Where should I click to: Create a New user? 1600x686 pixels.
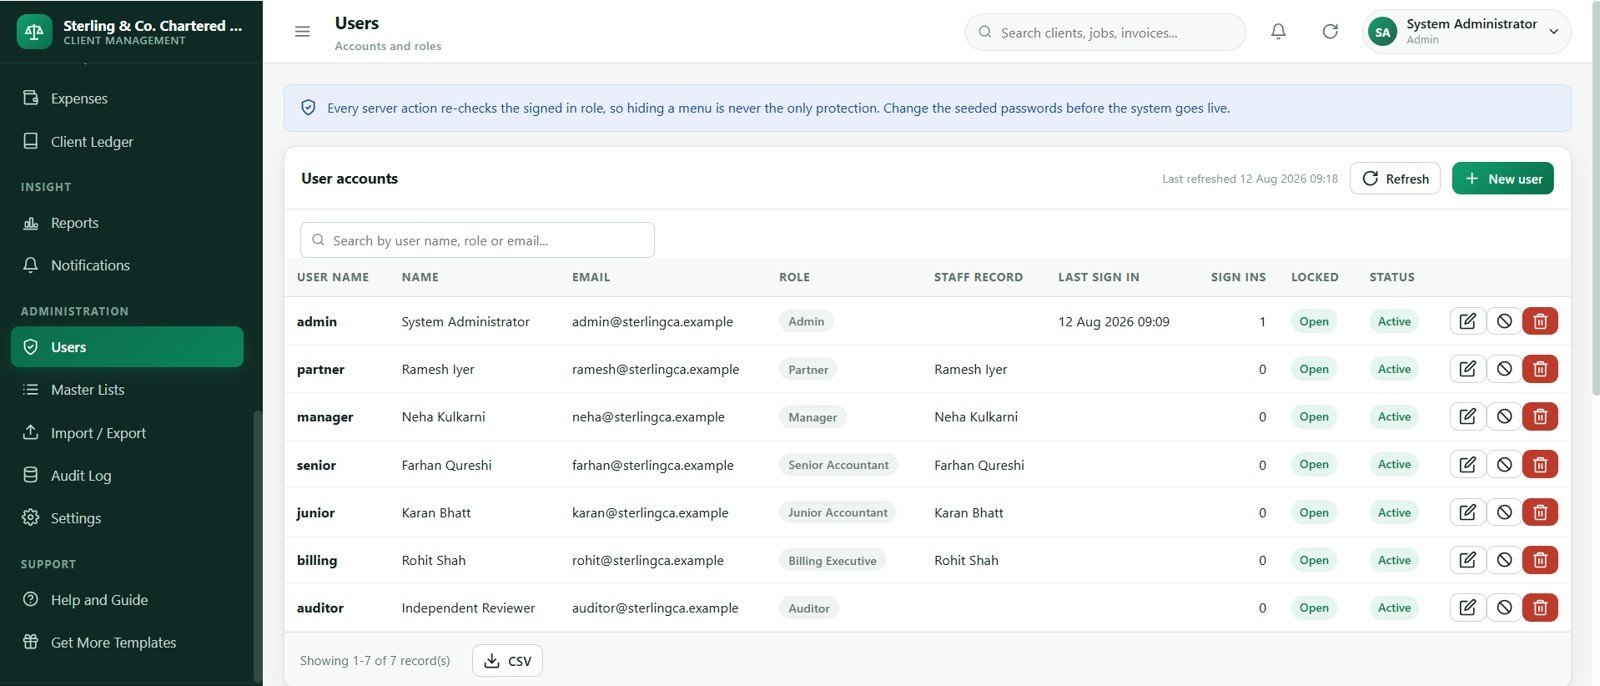(x=1503, y=179)
